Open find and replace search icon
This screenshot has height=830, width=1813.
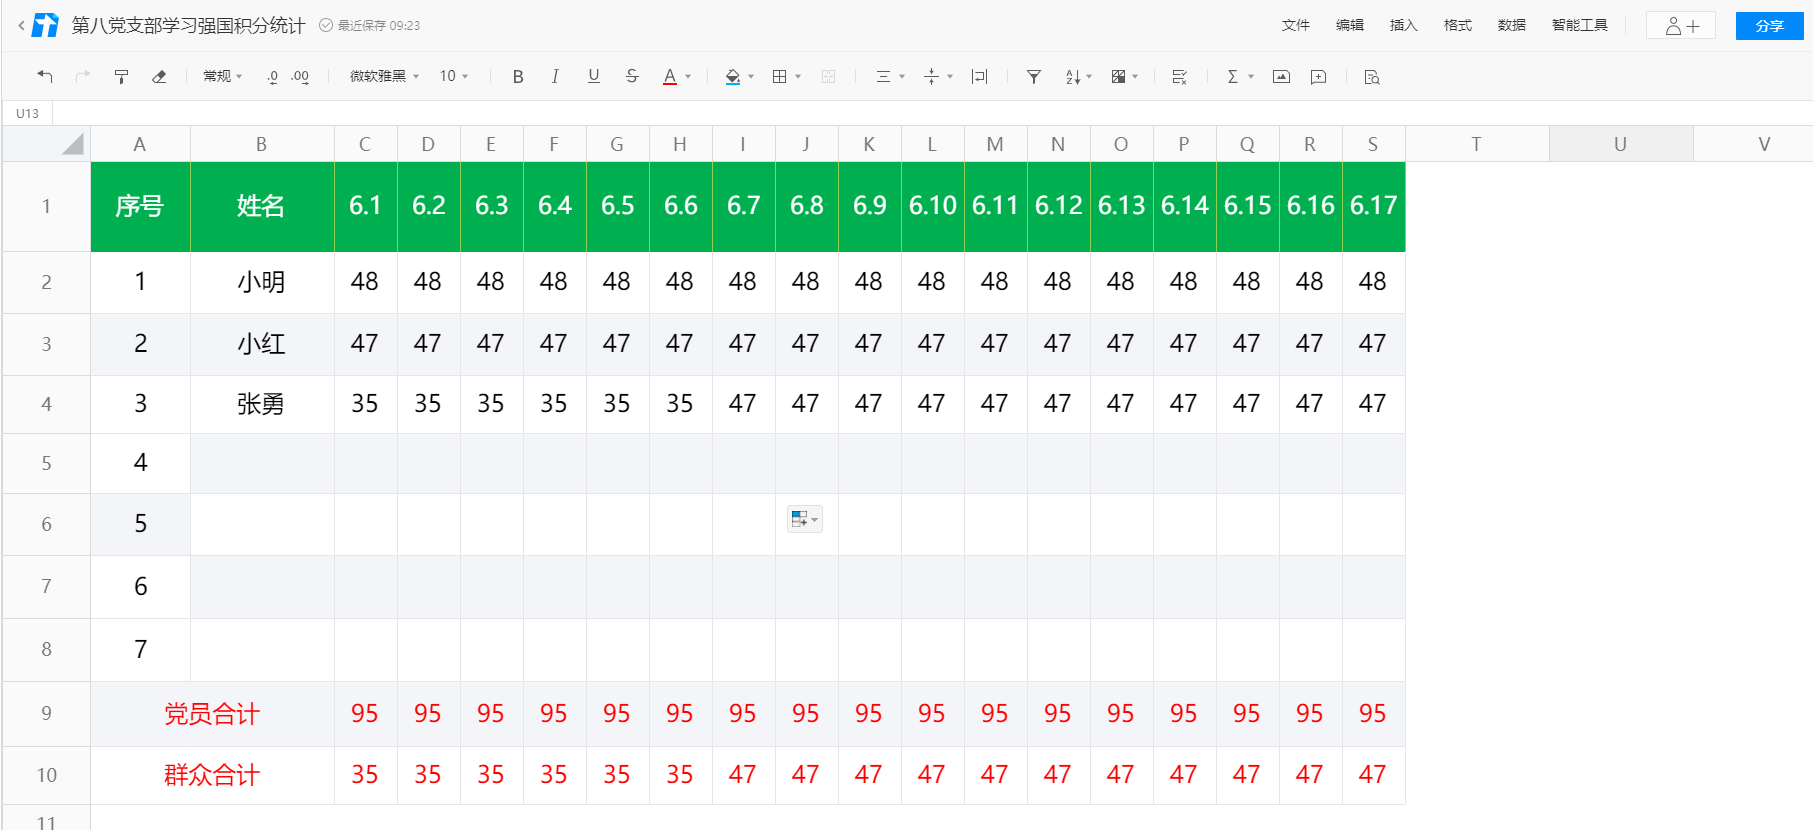(1371, 76)
